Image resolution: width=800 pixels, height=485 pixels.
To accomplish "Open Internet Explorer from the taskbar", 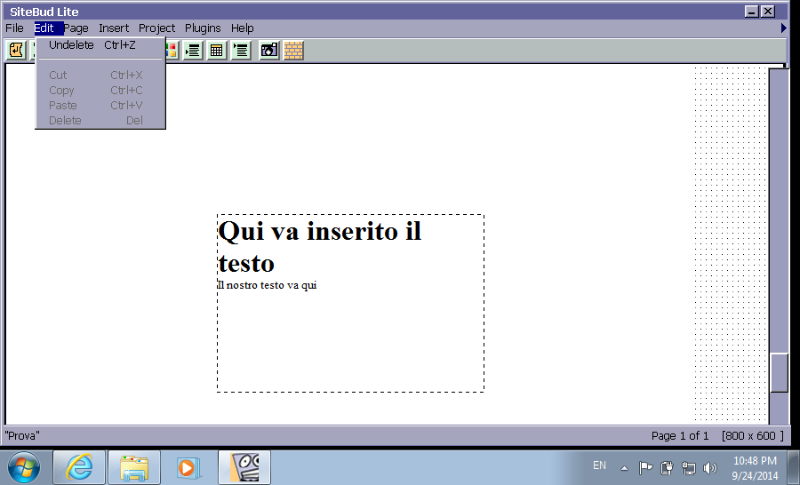I will point(79,466).
